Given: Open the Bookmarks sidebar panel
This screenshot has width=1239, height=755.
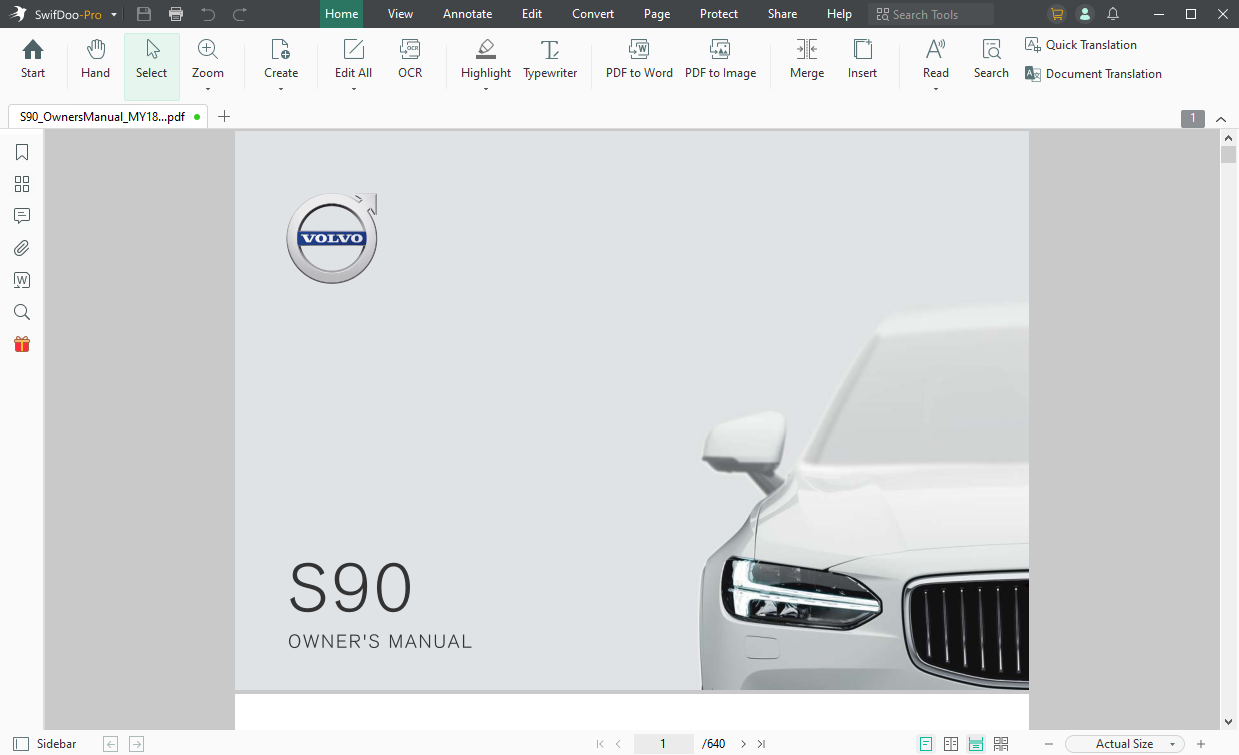Looking at the screenshot, I should pyautogui.click(x=22, y=152).
